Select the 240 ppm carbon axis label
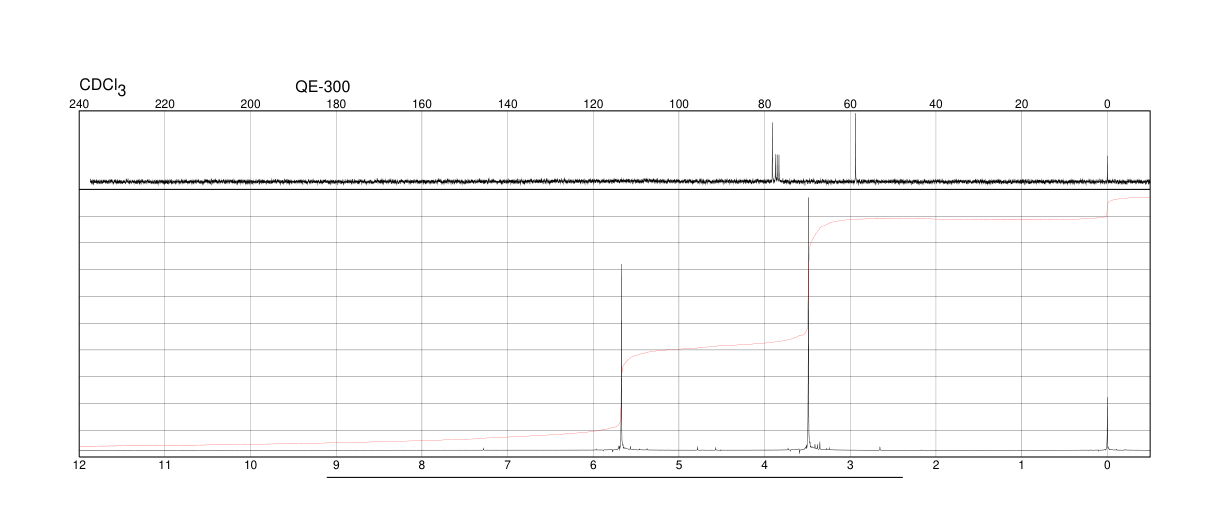The image size is (1224, 528). tap(79, 104)
